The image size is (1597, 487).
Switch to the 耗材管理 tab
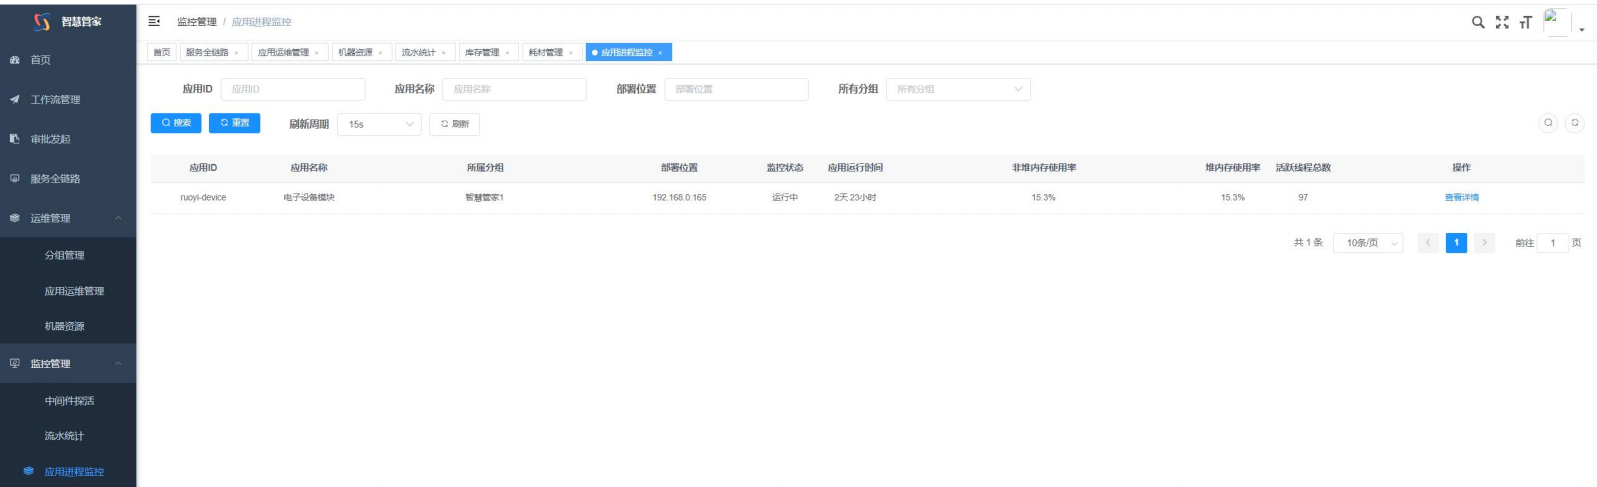pos(546,52)
